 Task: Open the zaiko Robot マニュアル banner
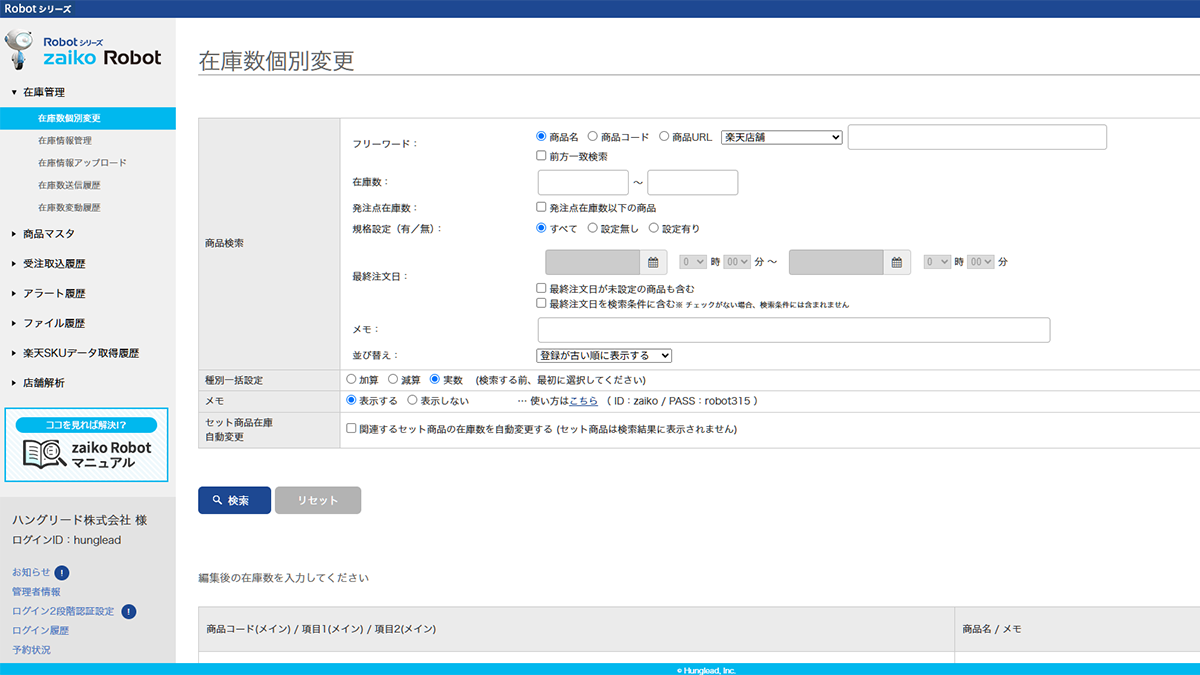pos(87,445)
